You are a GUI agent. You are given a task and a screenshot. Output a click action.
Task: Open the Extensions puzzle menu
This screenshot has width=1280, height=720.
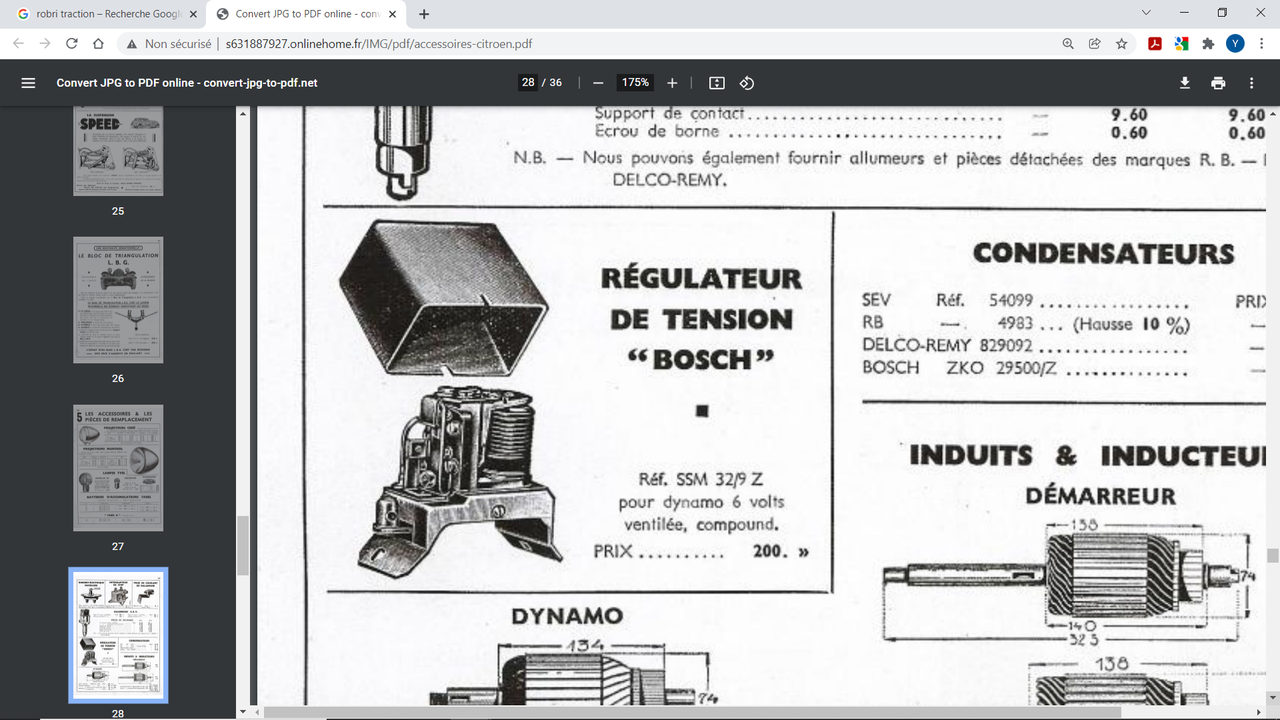click(1208, 44)
